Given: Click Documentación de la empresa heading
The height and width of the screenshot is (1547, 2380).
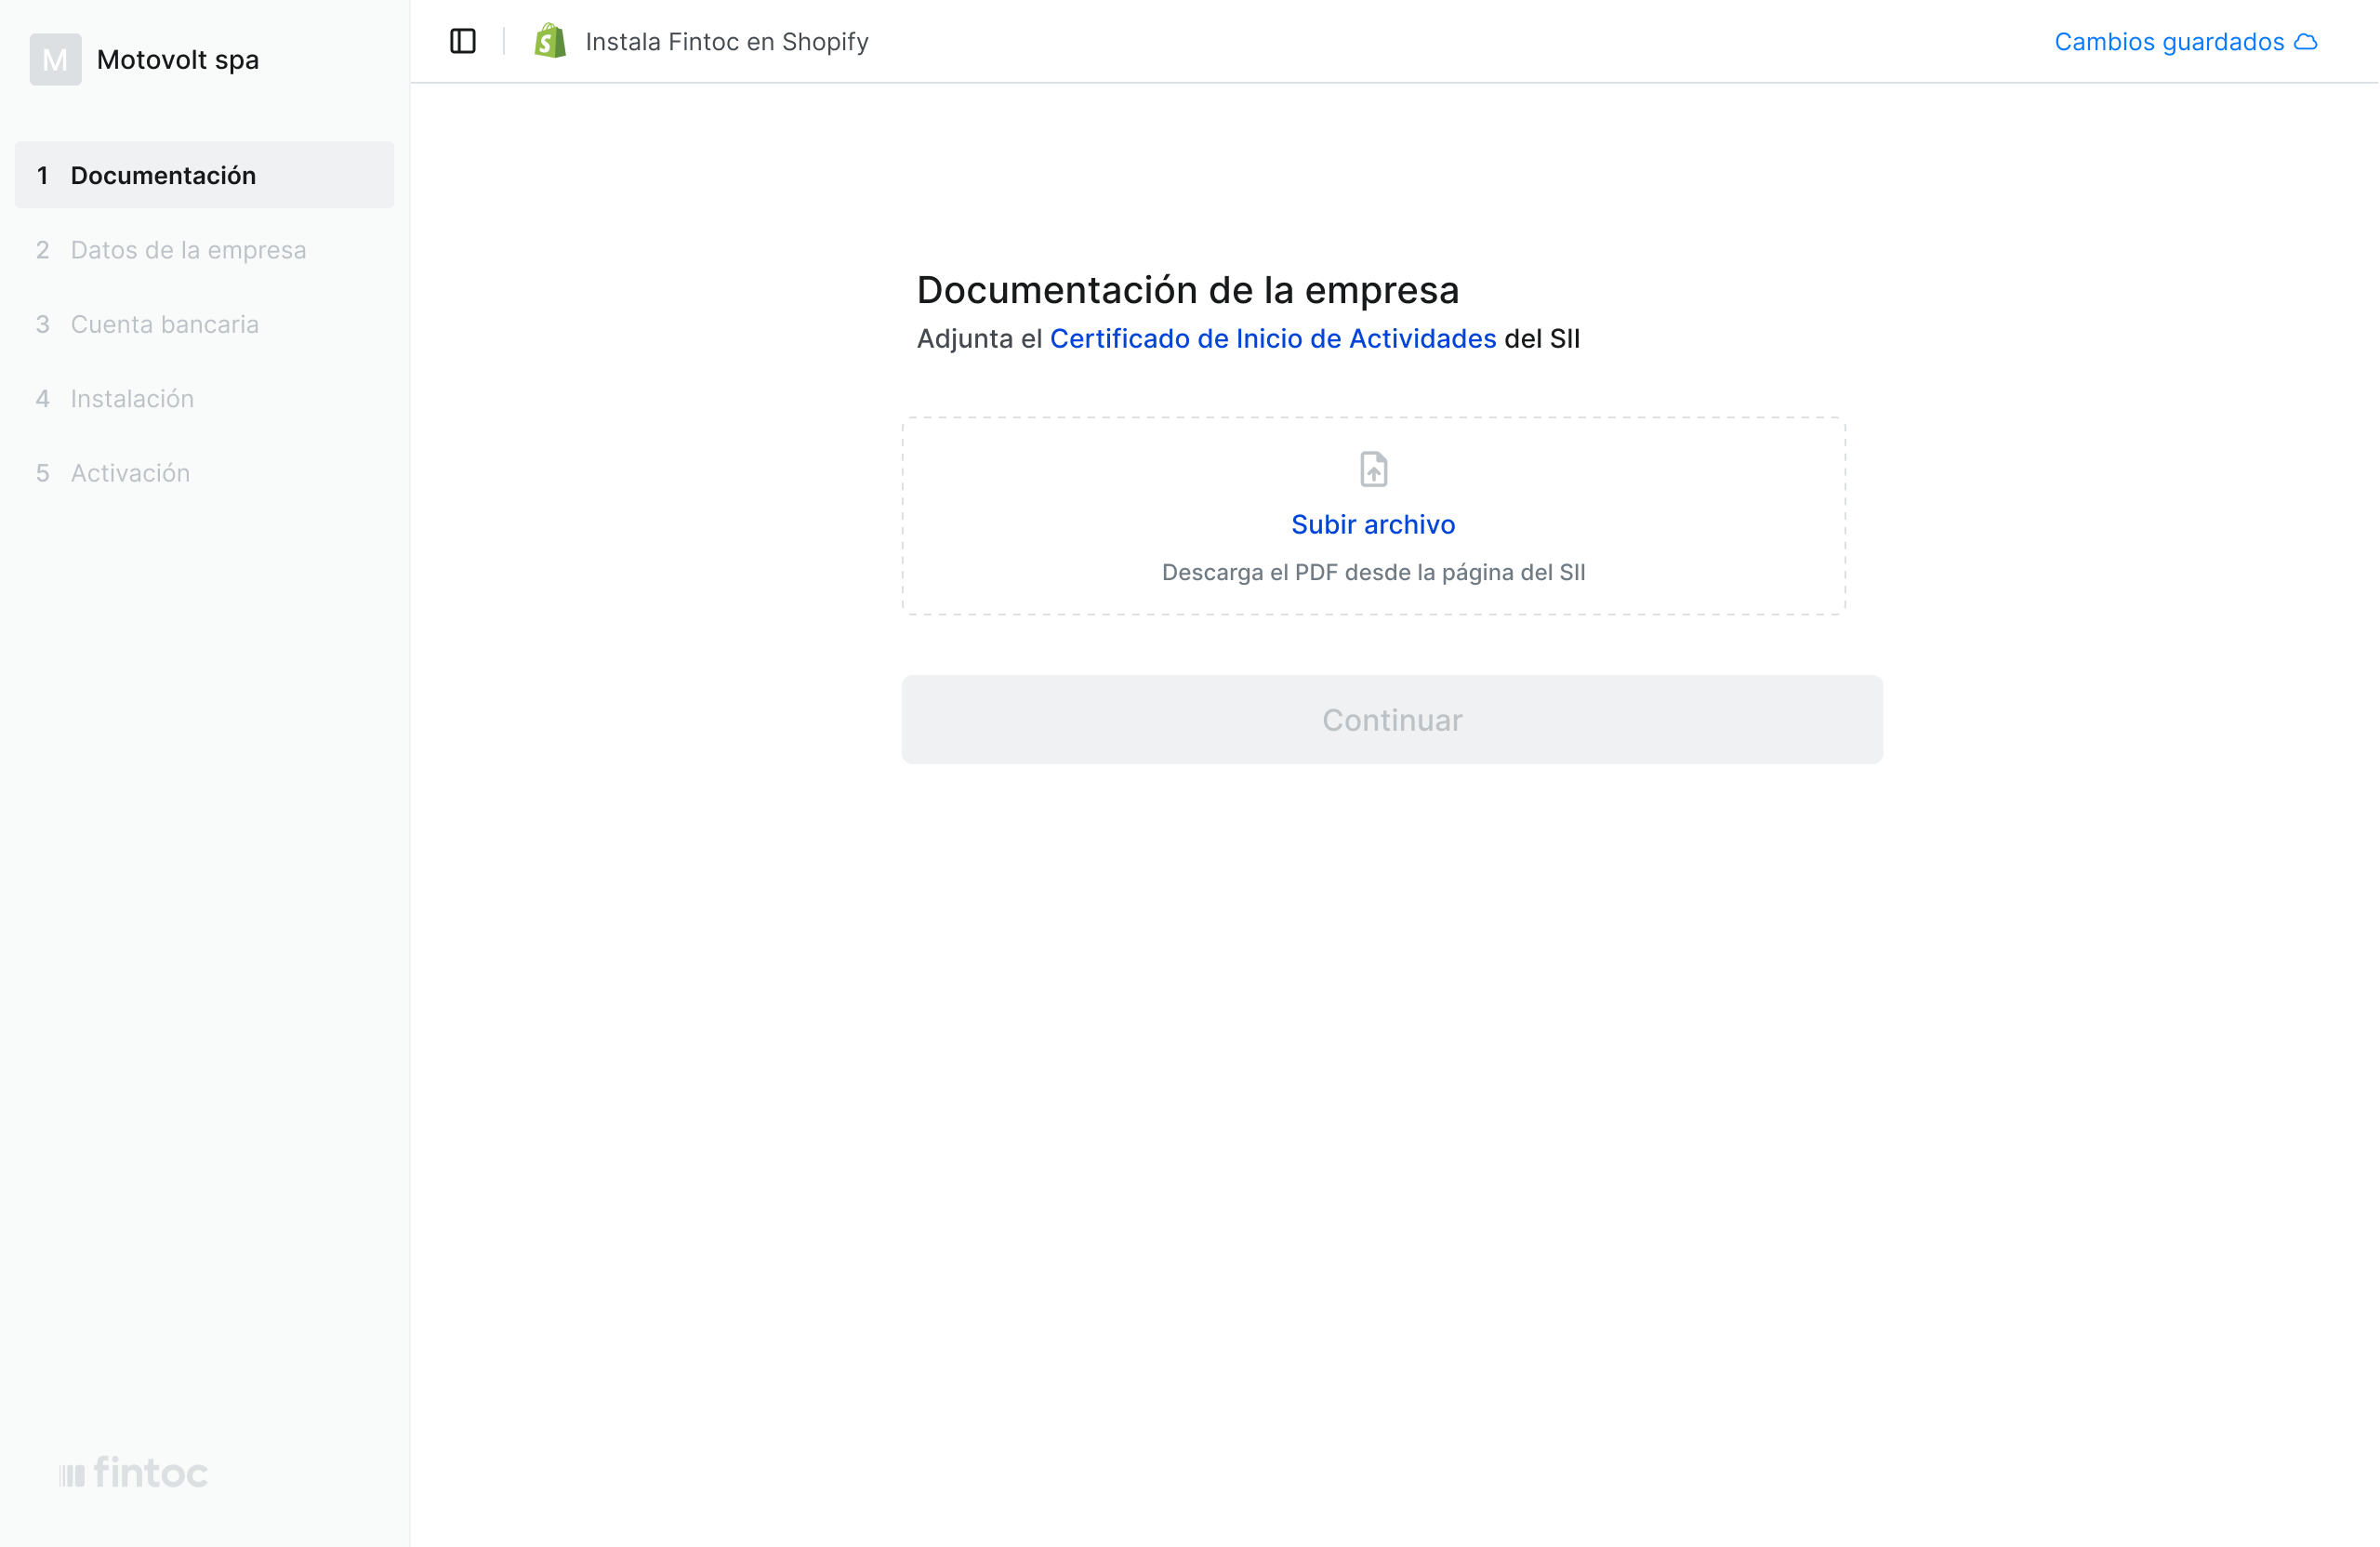Looking at the screenshot, I should (x=1187, y=290).
